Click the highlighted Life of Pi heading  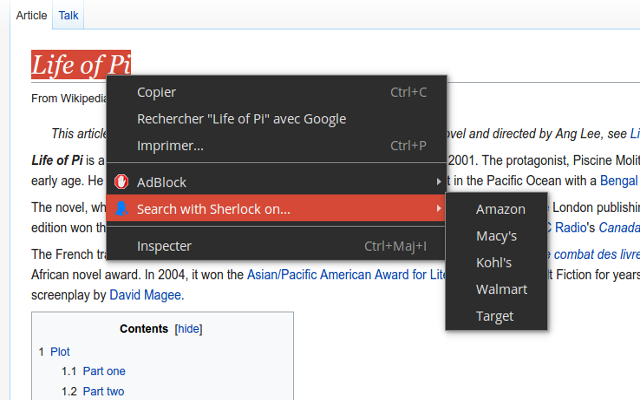80,66
